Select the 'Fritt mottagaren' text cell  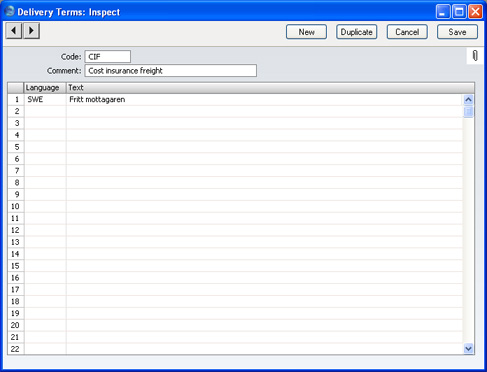[264, 99]
